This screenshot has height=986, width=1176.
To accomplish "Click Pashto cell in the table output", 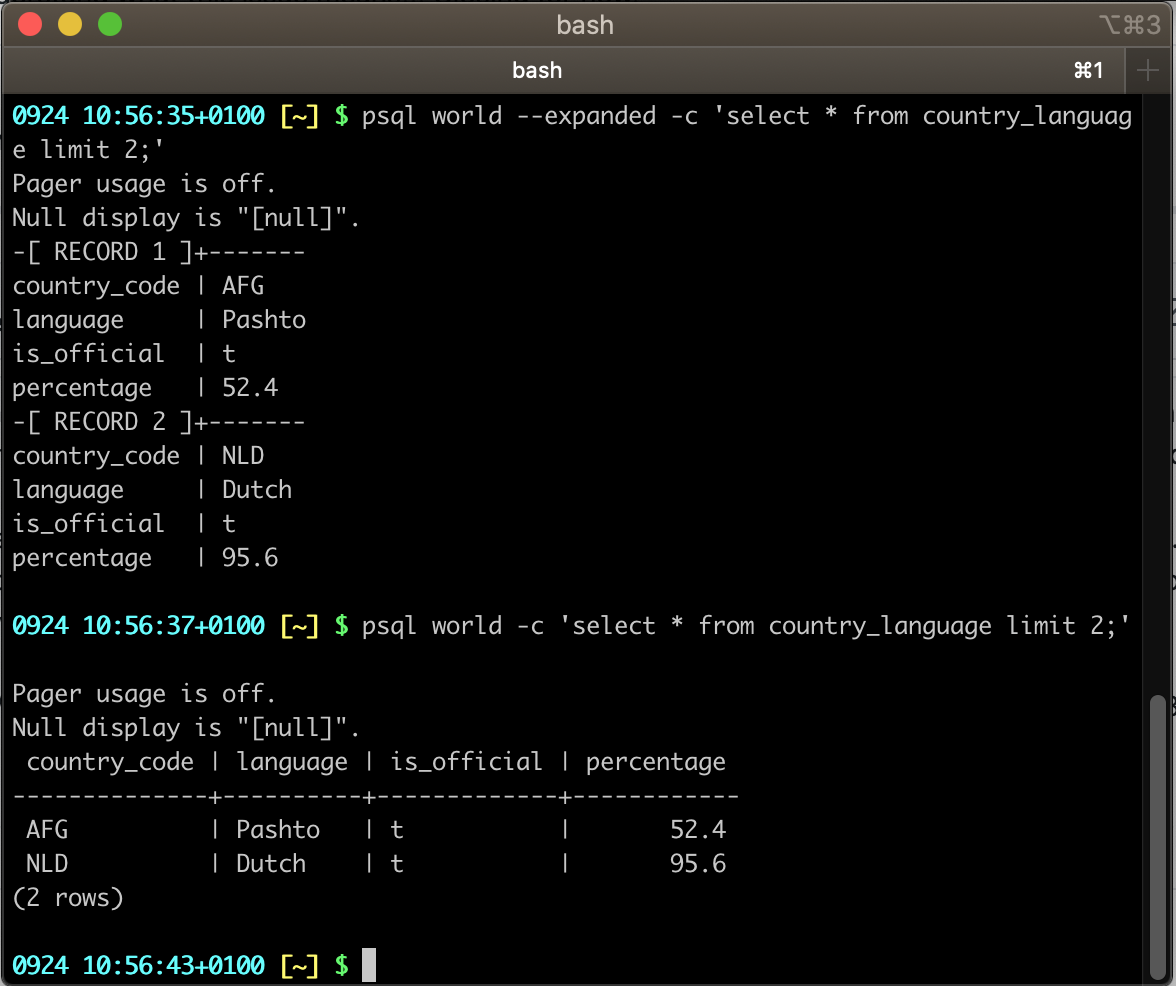I will [278, 830].
